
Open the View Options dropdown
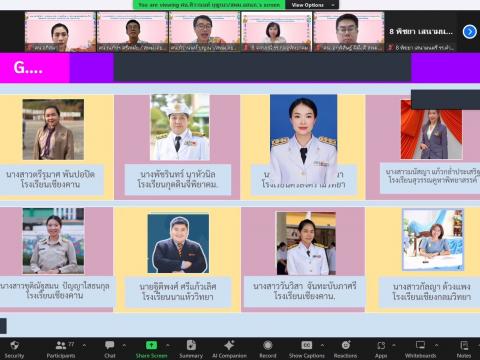click(312, 5)
